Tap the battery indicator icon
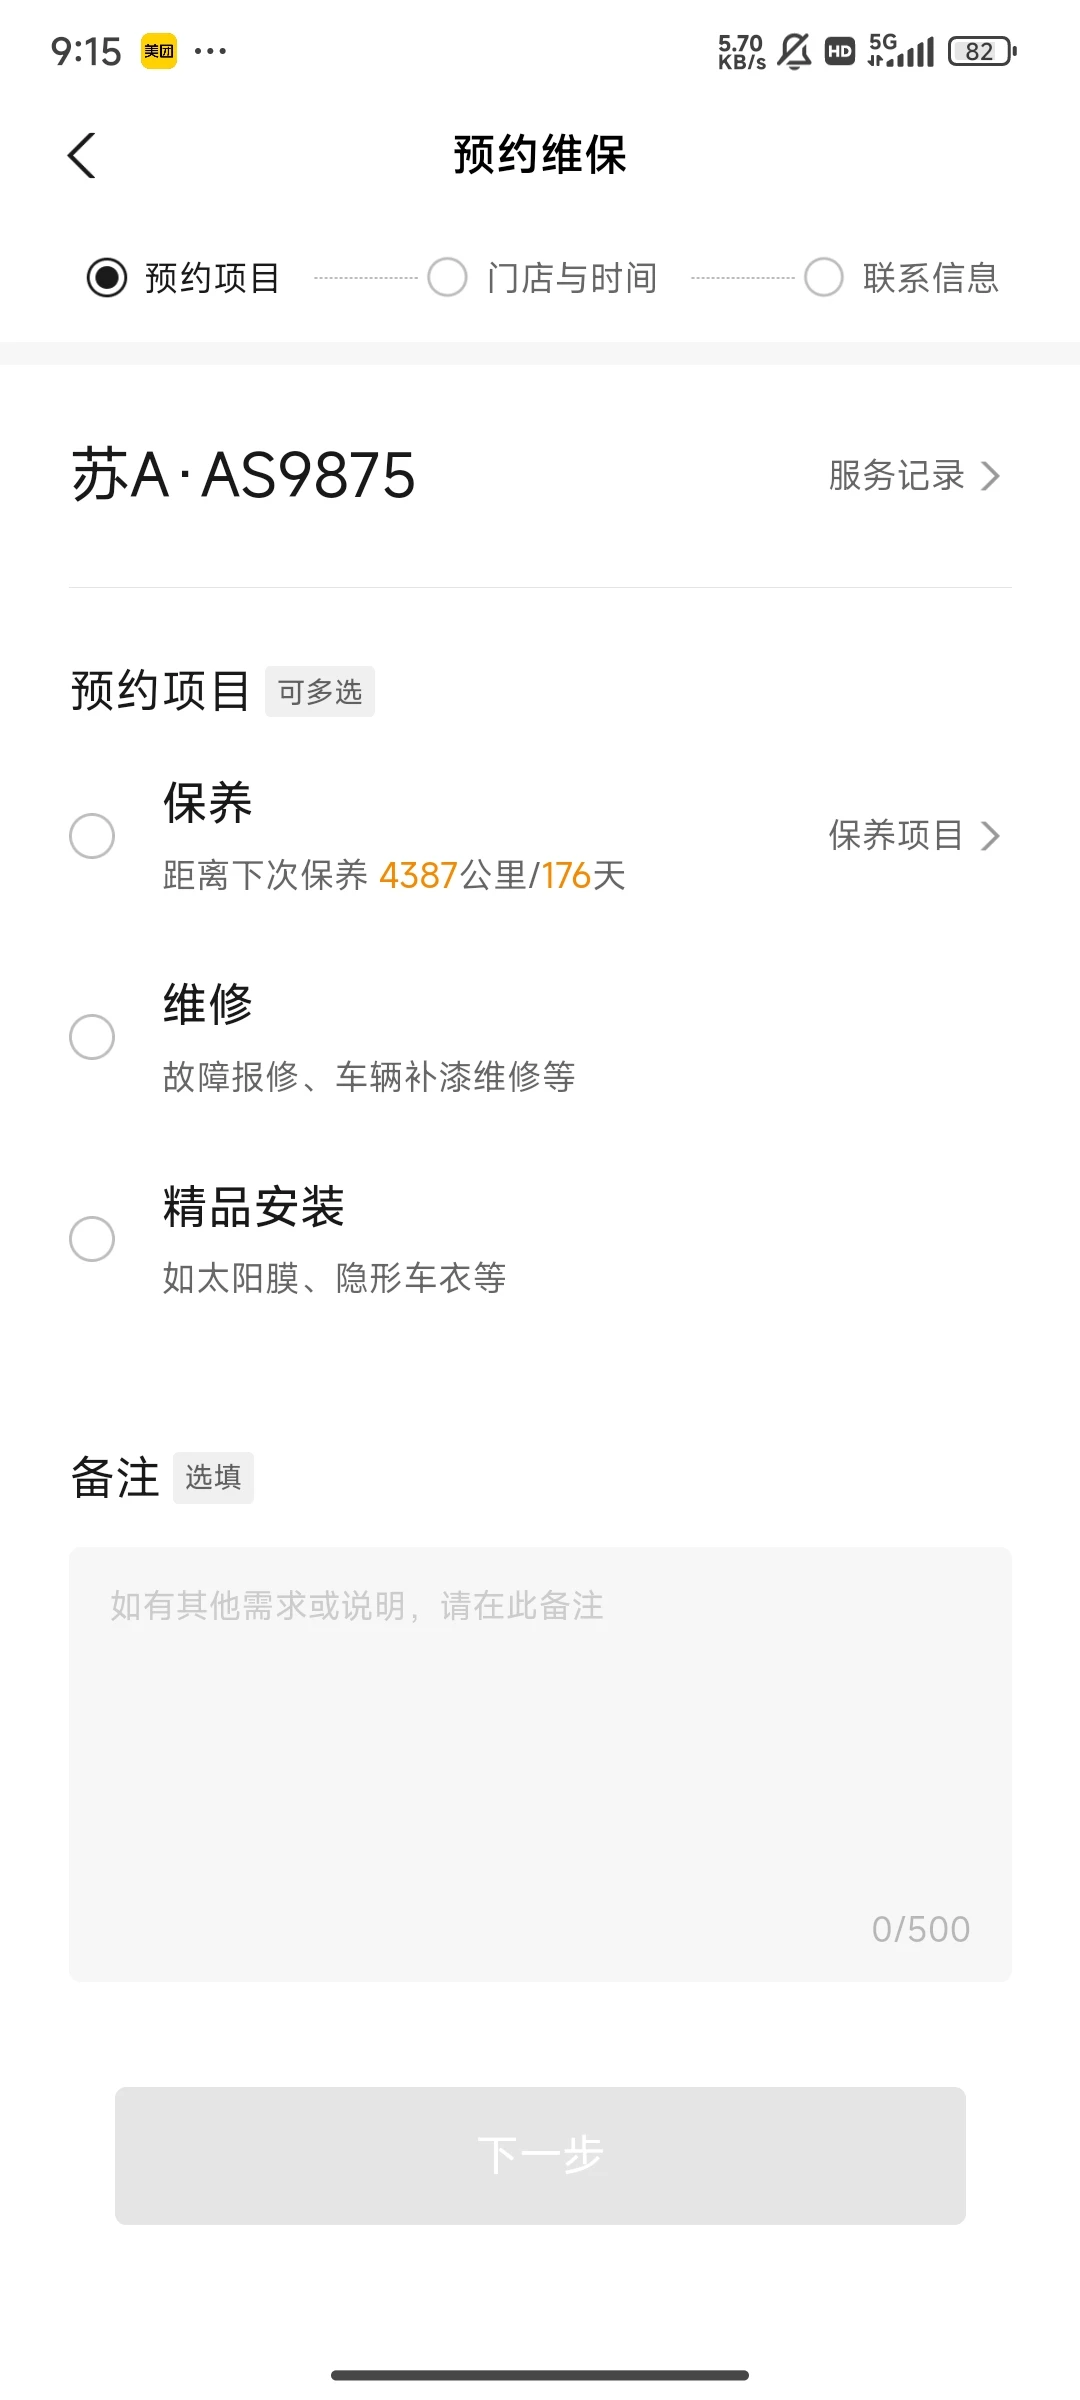 tap(981, 51)
